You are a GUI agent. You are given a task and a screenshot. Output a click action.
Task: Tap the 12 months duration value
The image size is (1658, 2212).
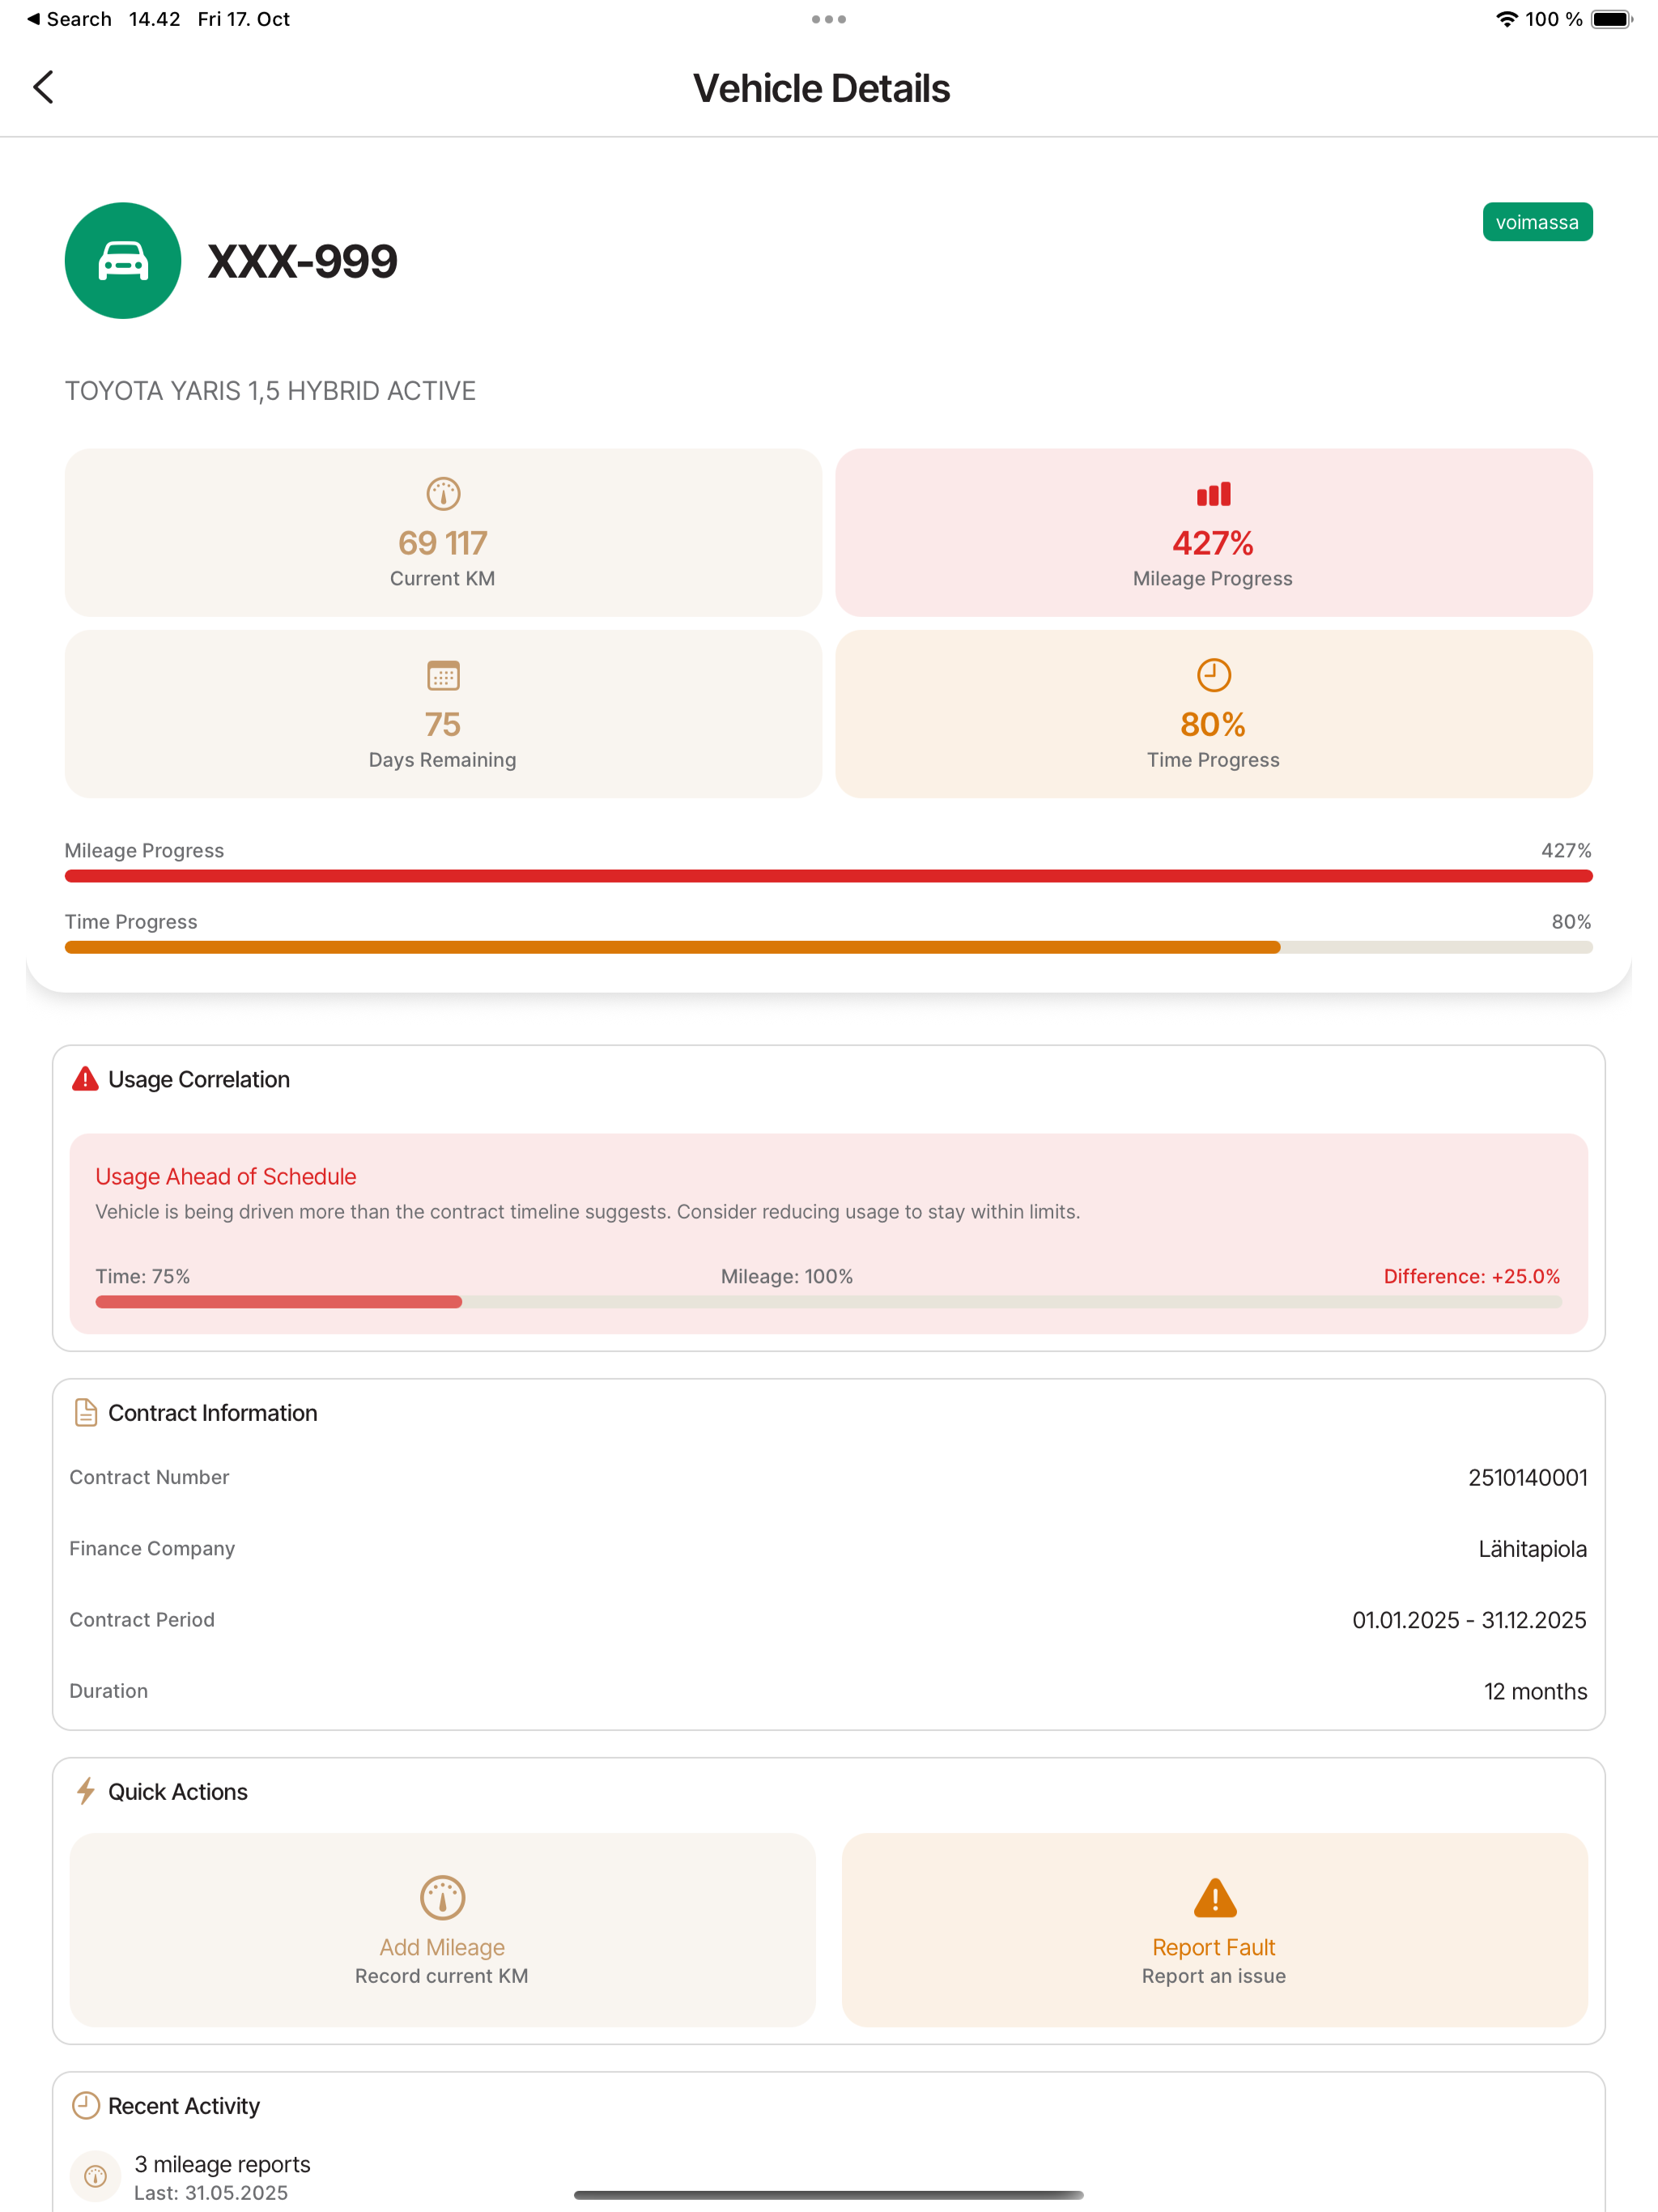1536,1691
